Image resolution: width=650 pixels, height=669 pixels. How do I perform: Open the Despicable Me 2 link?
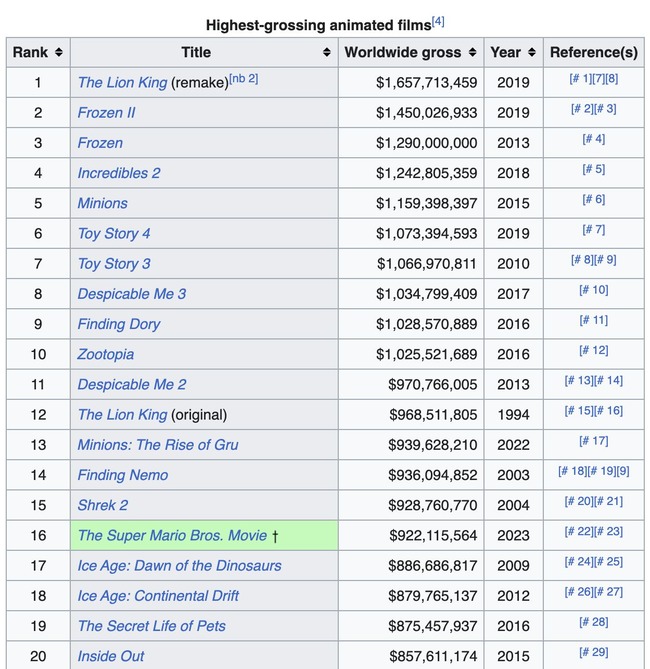132,384
